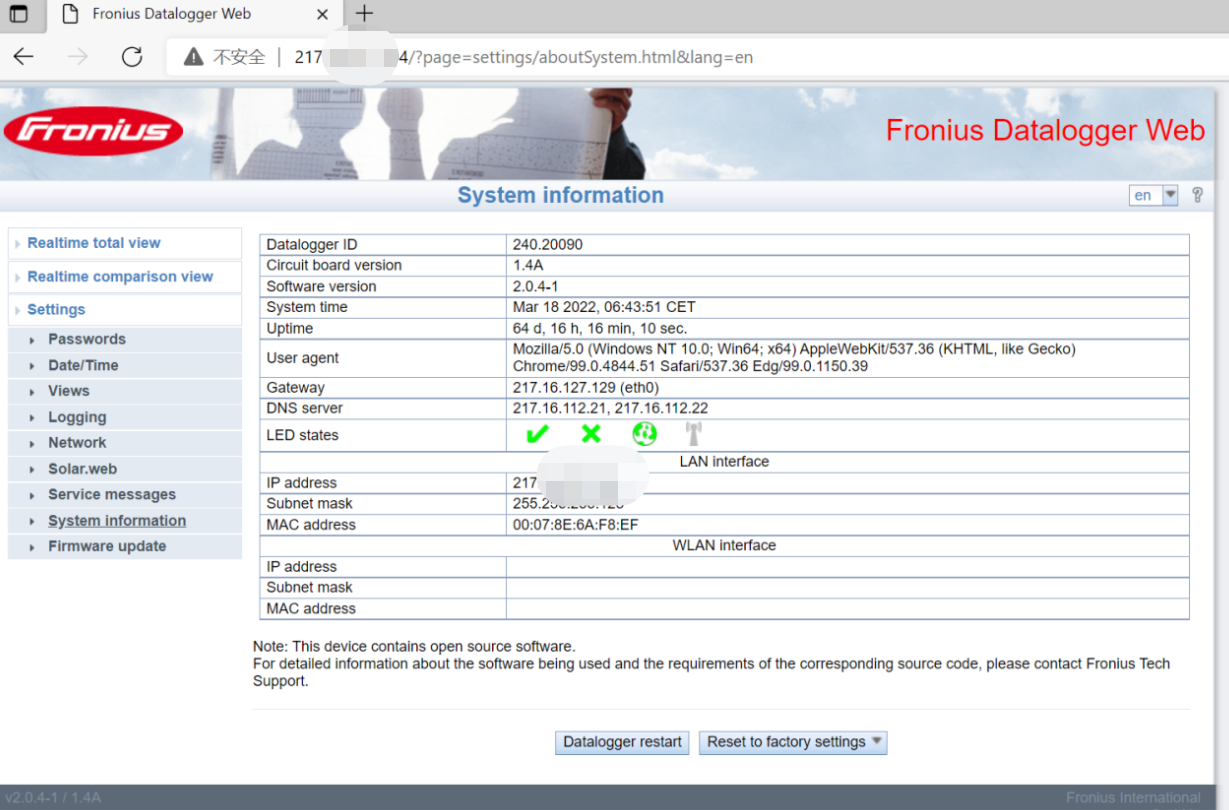
Task: Click Datalogger ID value 240.20090
Action: (548, 245)
